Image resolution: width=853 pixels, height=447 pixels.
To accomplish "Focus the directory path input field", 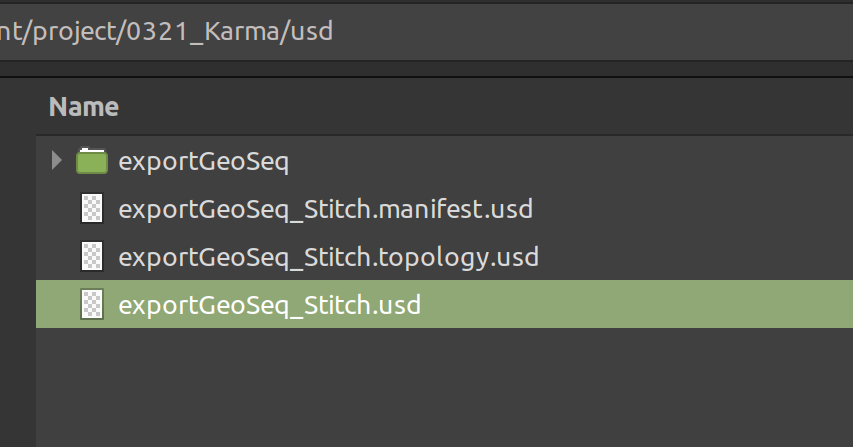I will [426, 32].
